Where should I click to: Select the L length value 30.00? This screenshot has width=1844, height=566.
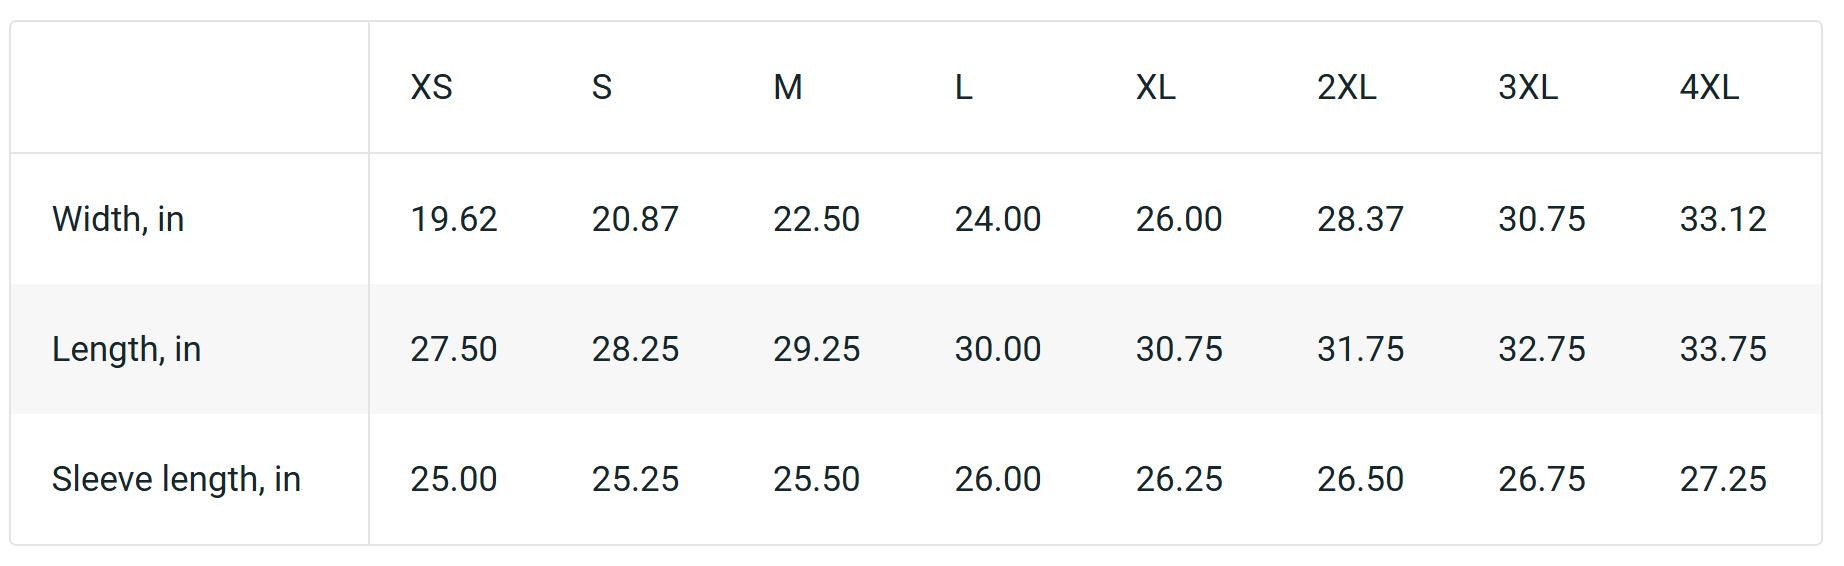point(997,349)
